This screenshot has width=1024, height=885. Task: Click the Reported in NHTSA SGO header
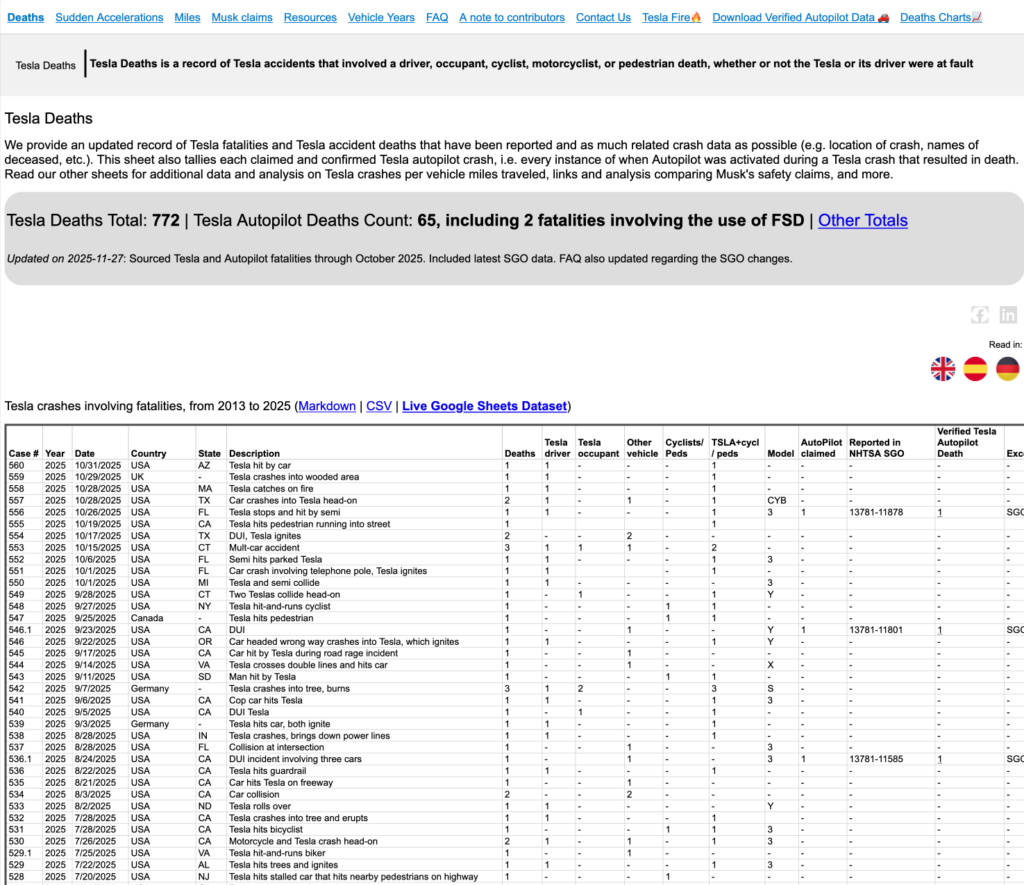point(876,448)
